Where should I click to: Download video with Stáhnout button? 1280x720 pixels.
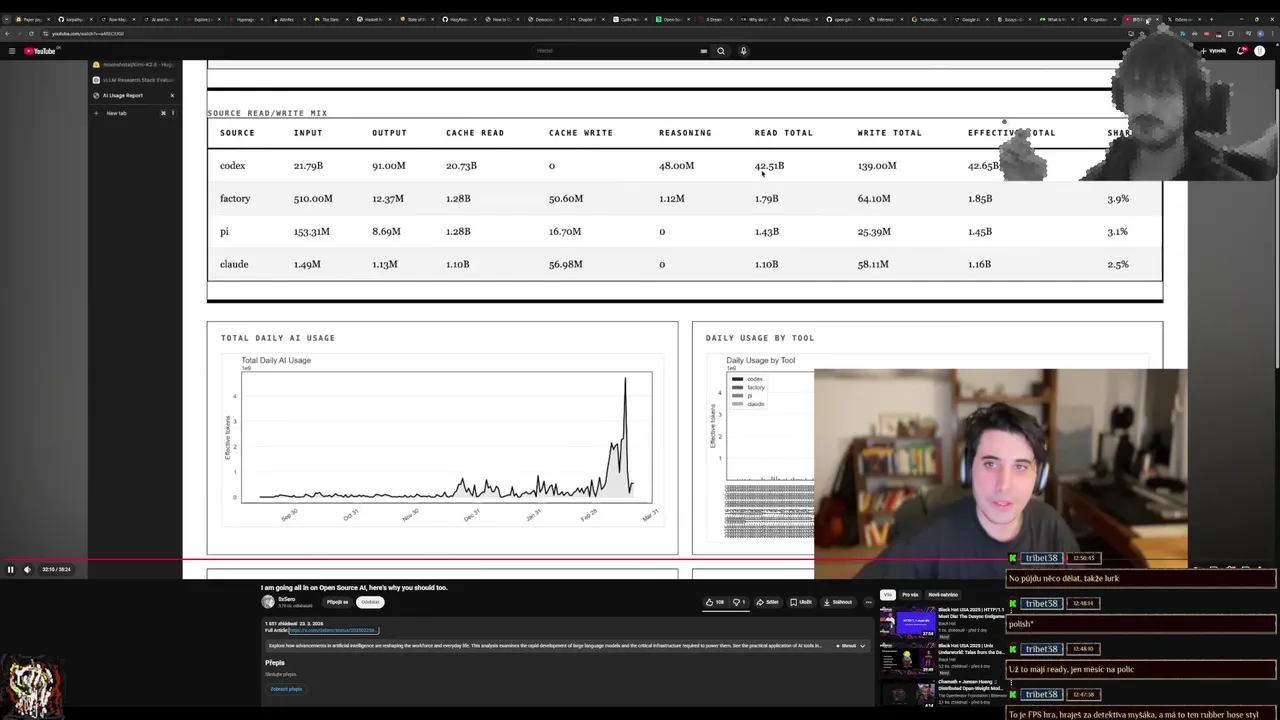(838, 602)
